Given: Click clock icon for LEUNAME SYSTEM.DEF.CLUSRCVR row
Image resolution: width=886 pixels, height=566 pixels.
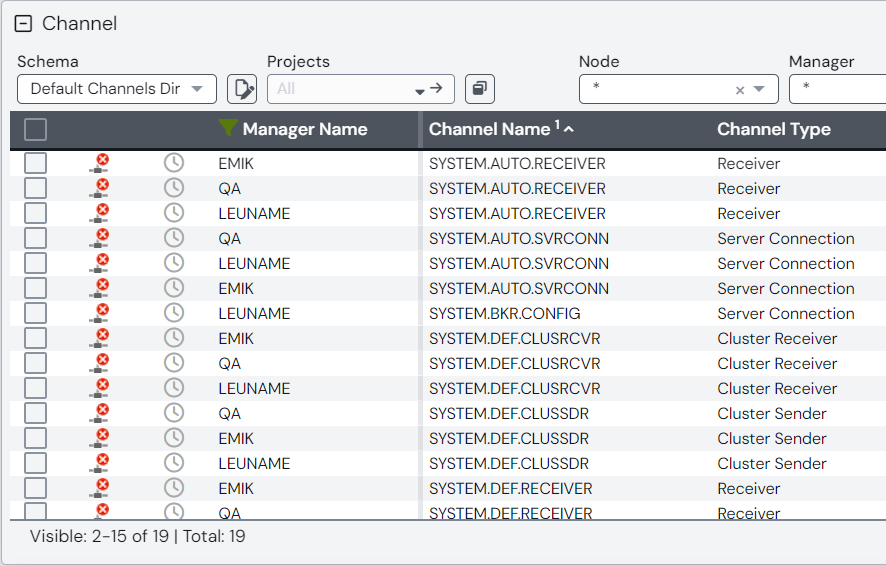Looking at the screenshot, I should point(174,388).
